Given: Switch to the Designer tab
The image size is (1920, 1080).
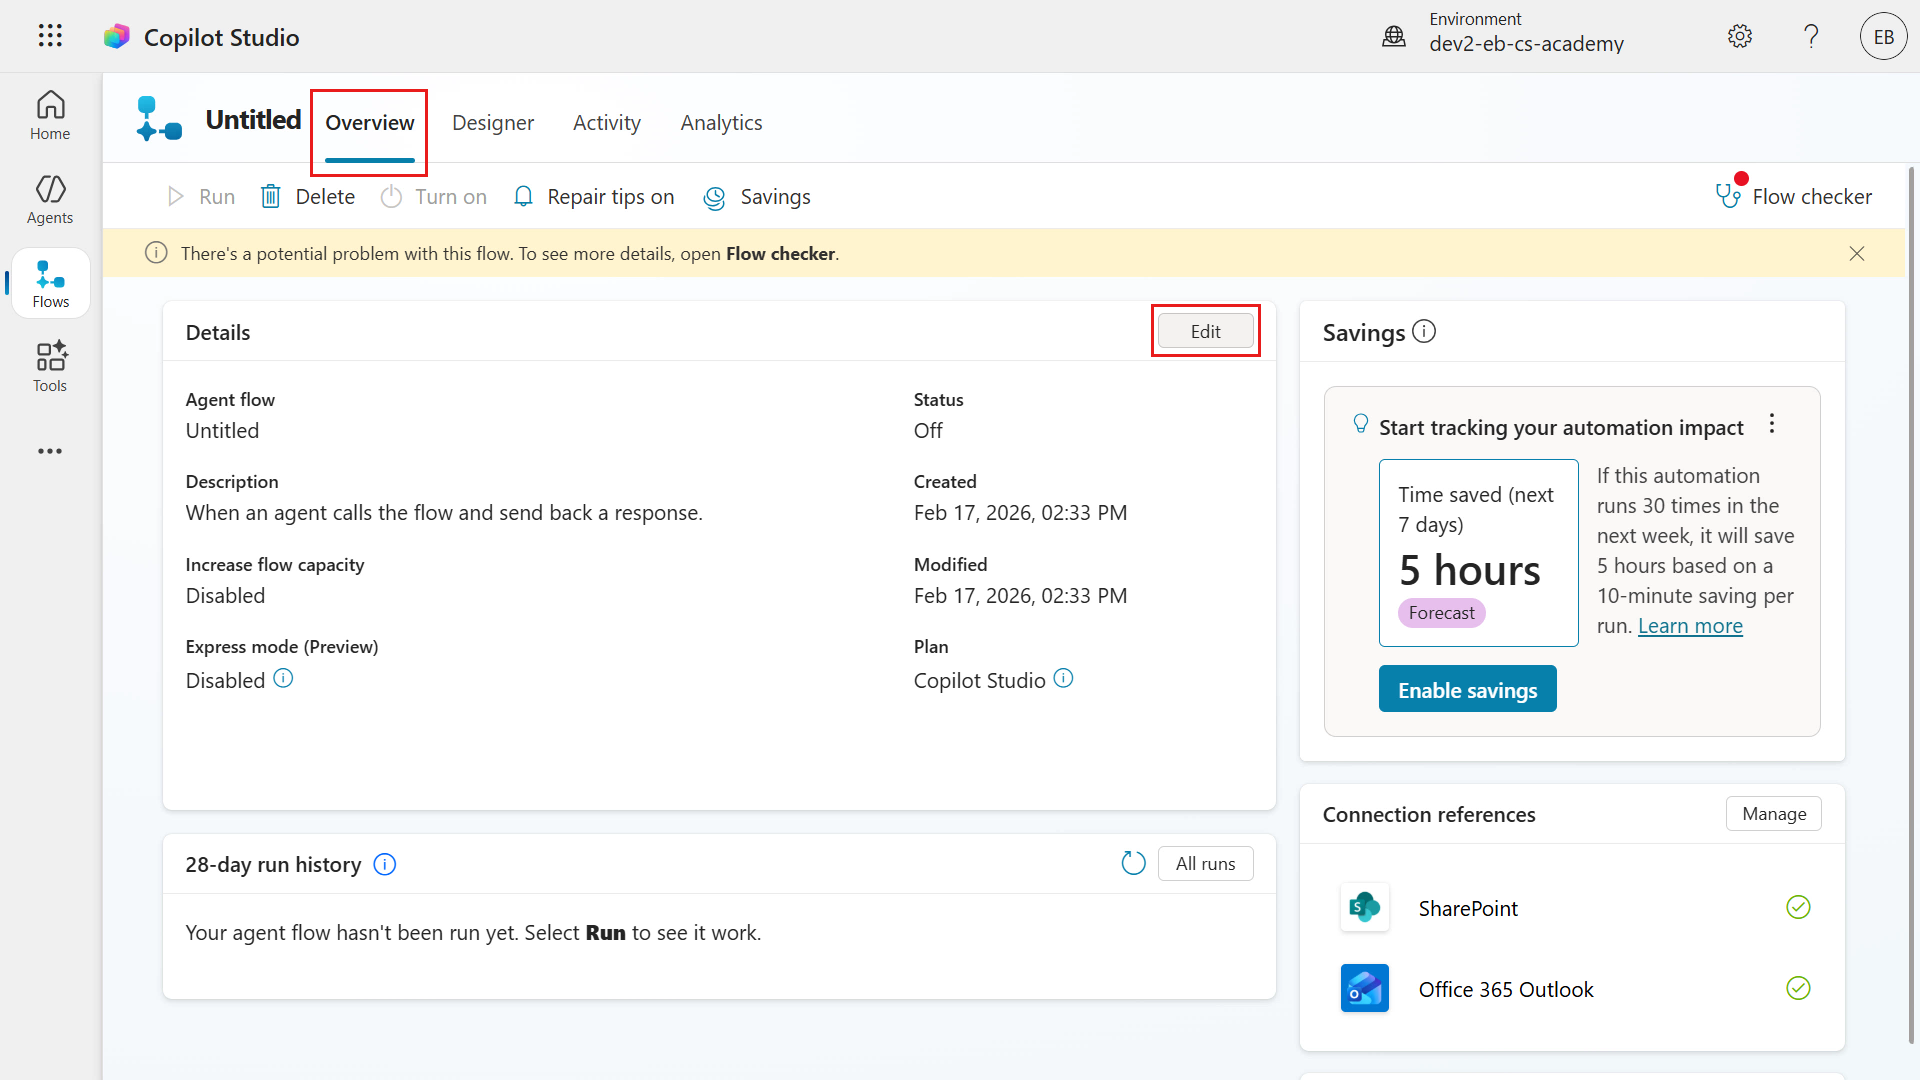Looking at the screenshot, I should pos(493,122).
